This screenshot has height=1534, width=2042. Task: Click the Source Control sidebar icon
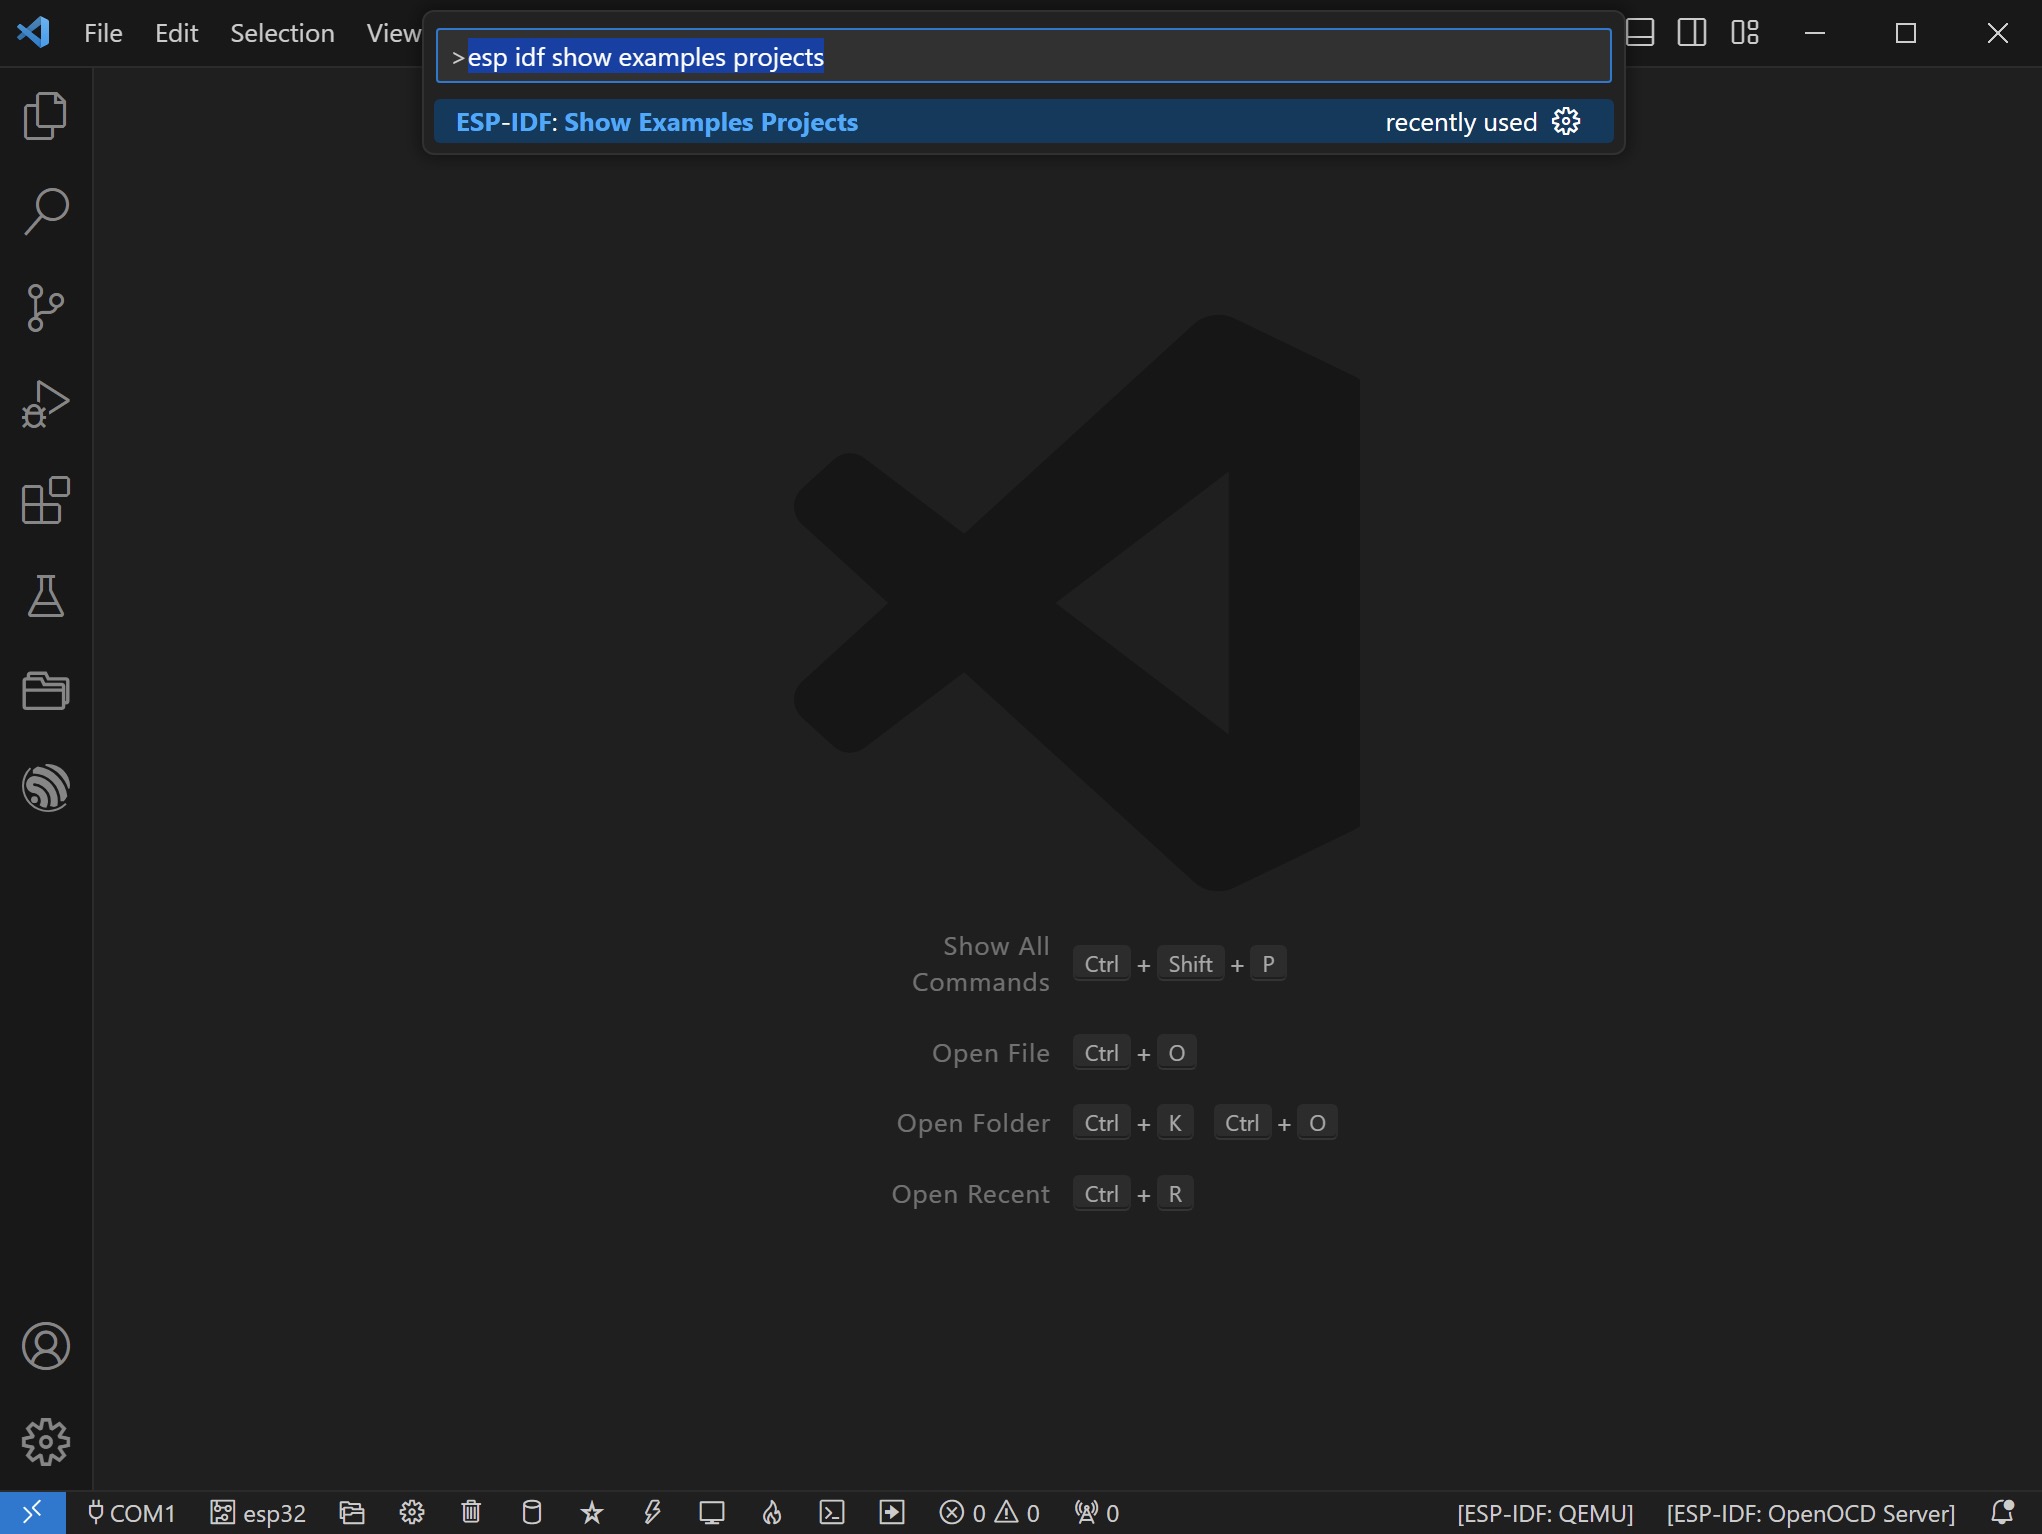click(44, 306)
